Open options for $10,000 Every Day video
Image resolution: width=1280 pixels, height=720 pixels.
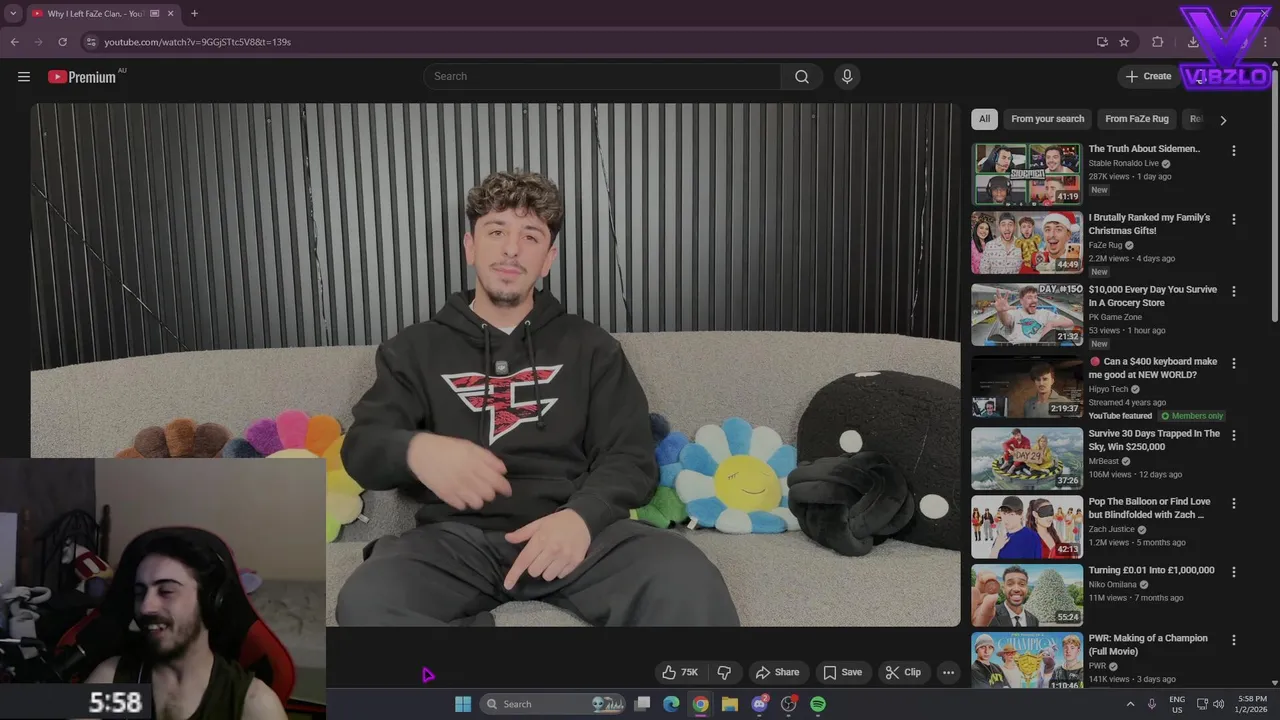(x=1233, y=291)
